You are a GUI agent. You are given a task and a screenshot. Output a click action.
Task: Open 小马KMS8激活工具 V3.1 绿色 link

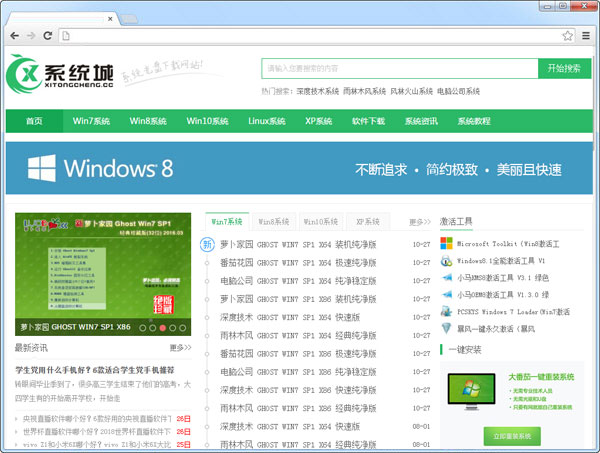point(503,278)
